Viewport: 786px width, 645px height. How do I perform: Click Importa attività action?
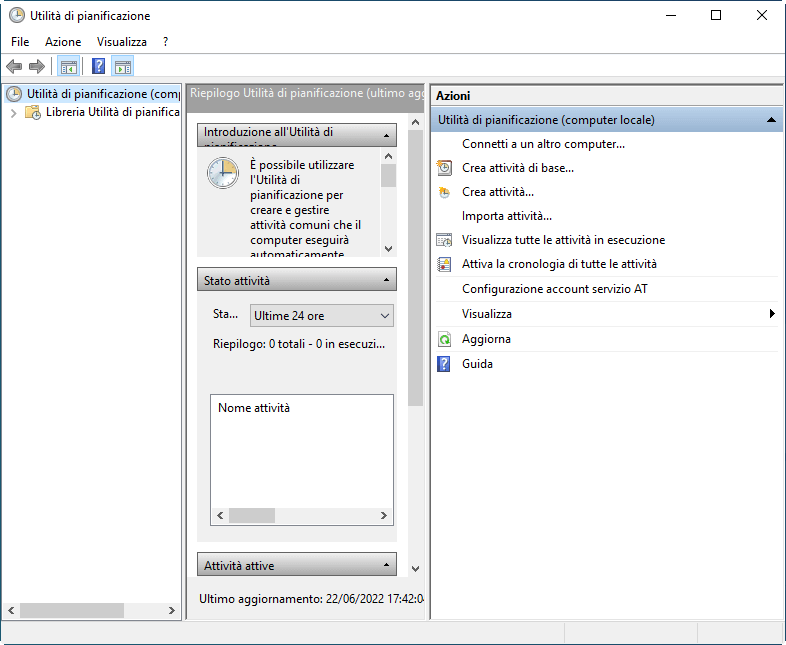tap(506, 216)
